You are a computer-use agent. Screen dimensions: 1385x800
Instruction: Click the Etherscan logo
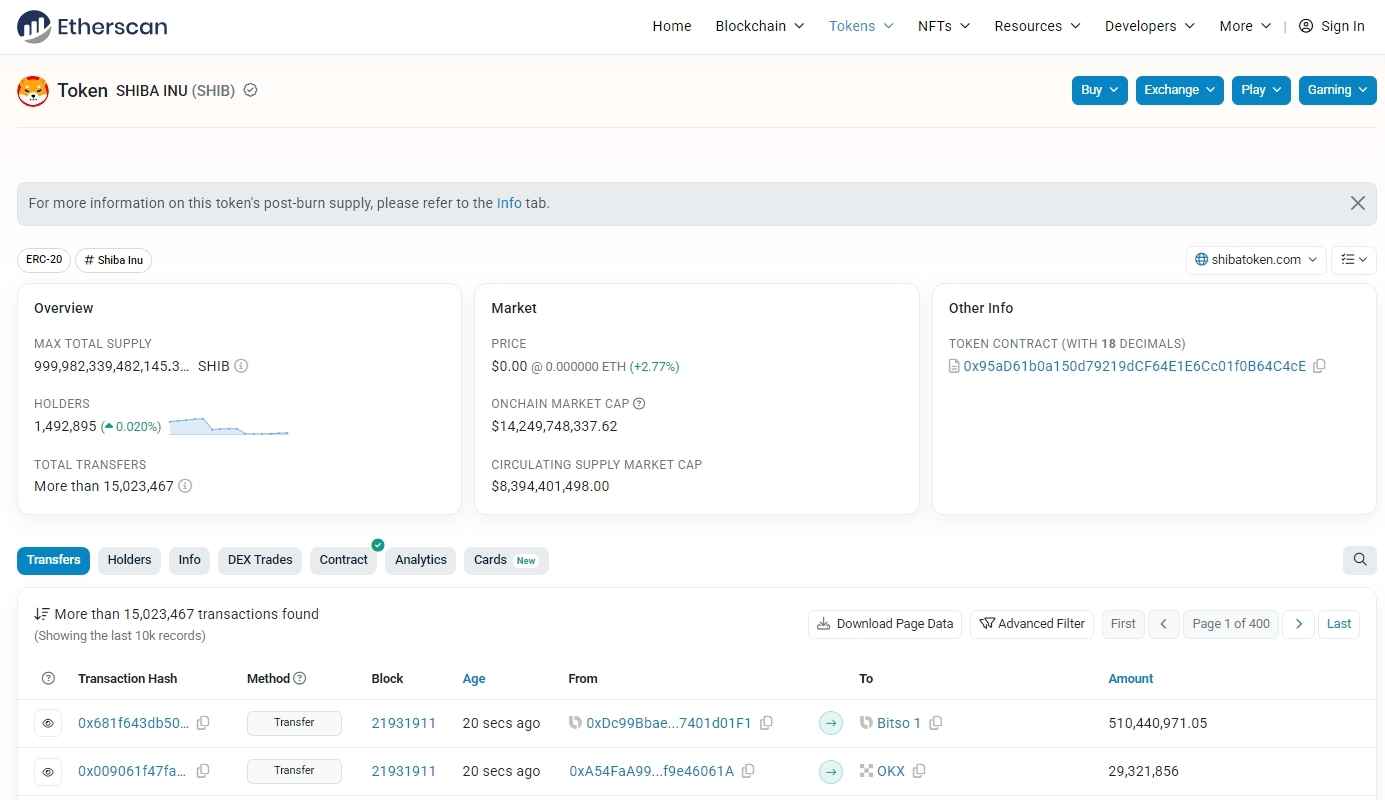pos(92,27)
